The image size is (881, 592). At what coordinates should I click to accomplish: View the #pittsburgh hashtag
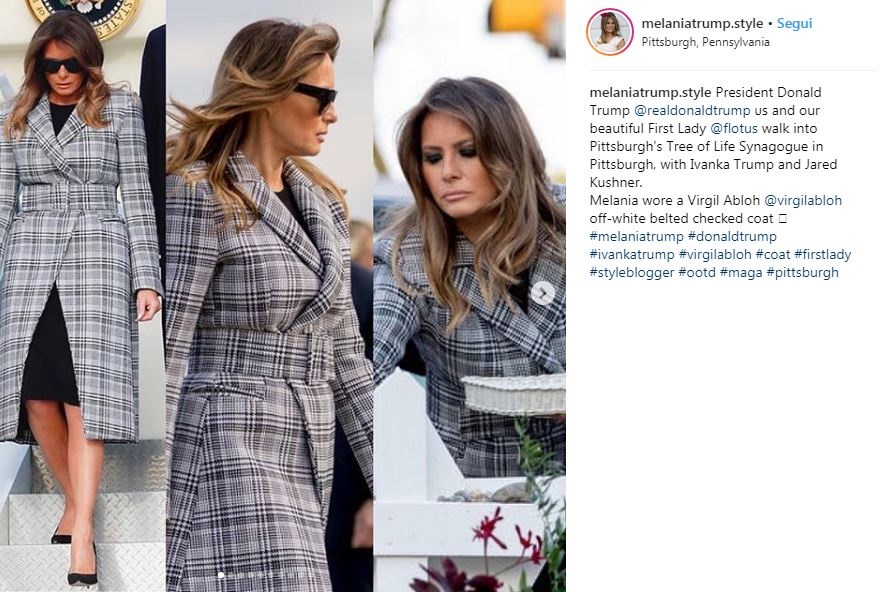(x=802, y=272)
